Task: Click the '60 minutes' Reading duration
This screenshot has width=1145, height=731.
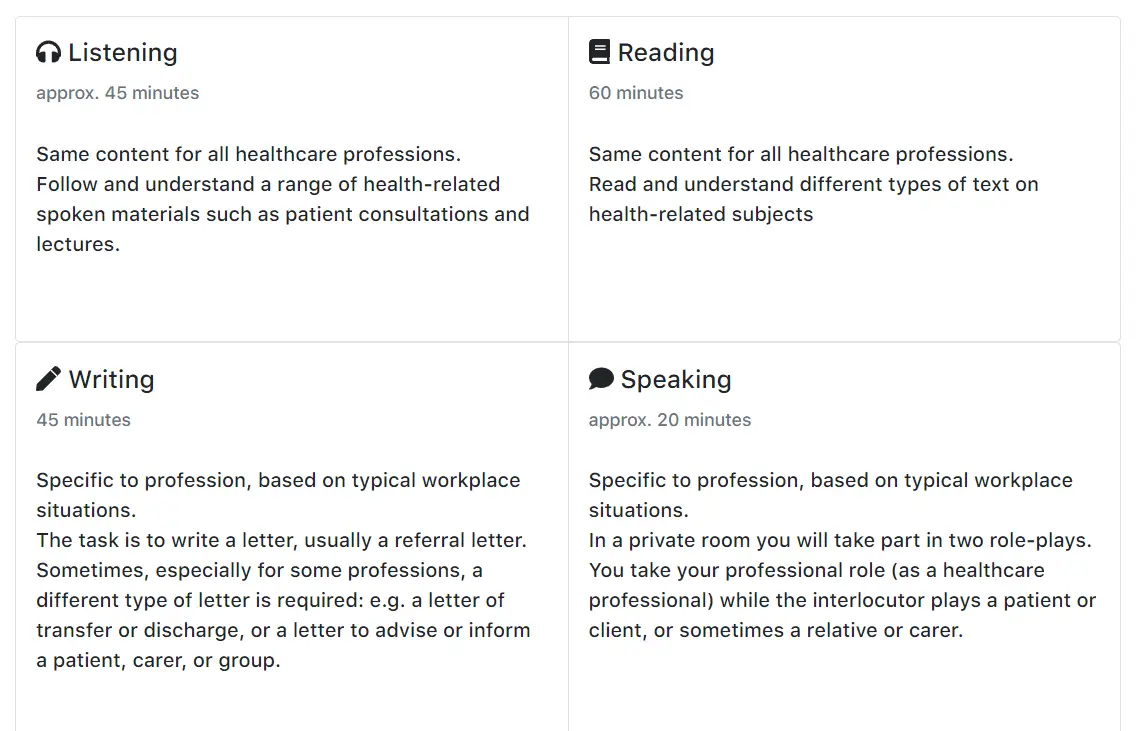Action: tap(636, 93)
